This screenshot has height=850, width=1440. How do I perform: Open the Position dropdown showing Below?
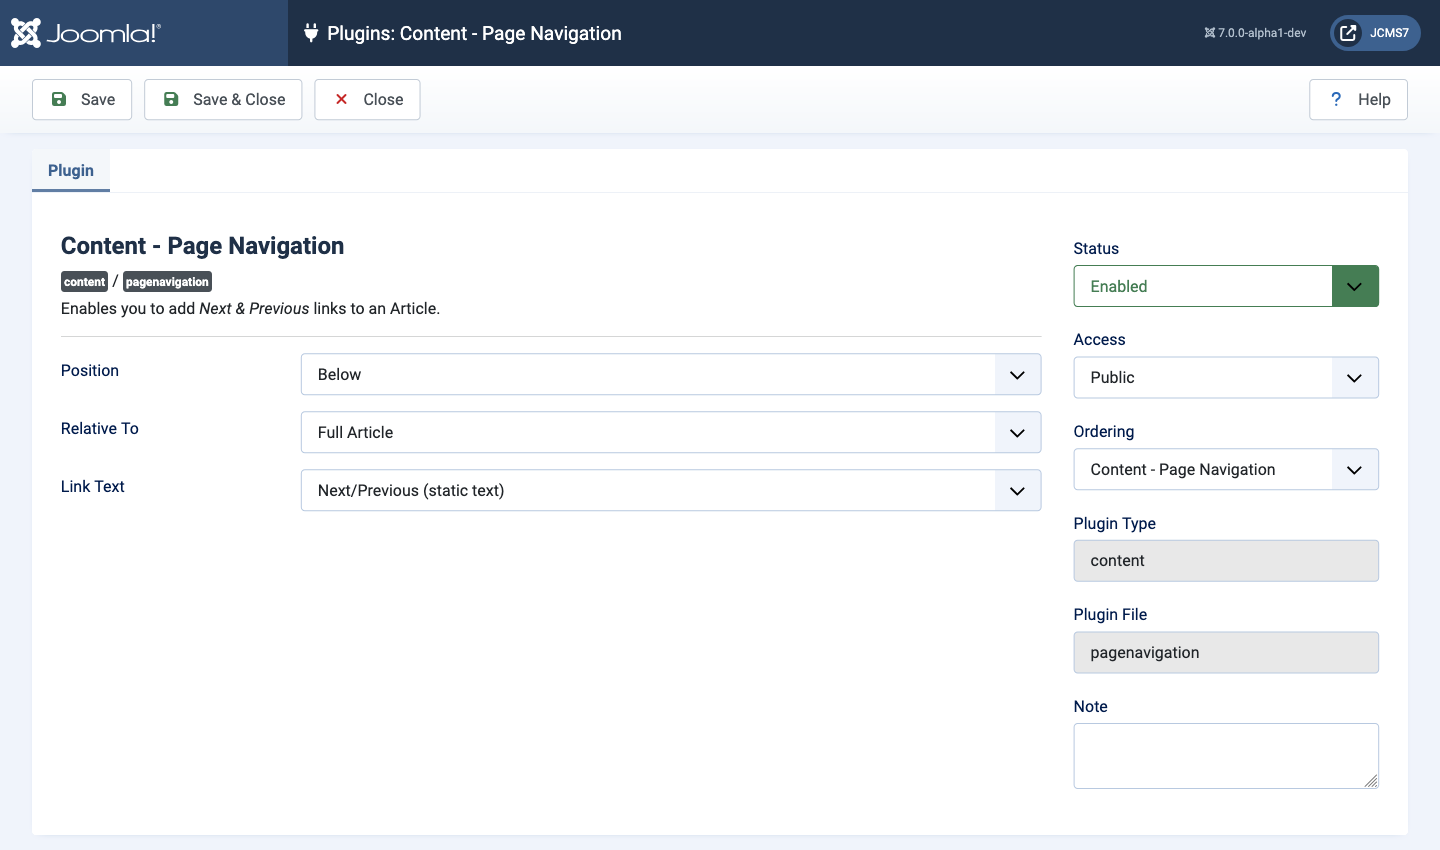coord(671,375)
